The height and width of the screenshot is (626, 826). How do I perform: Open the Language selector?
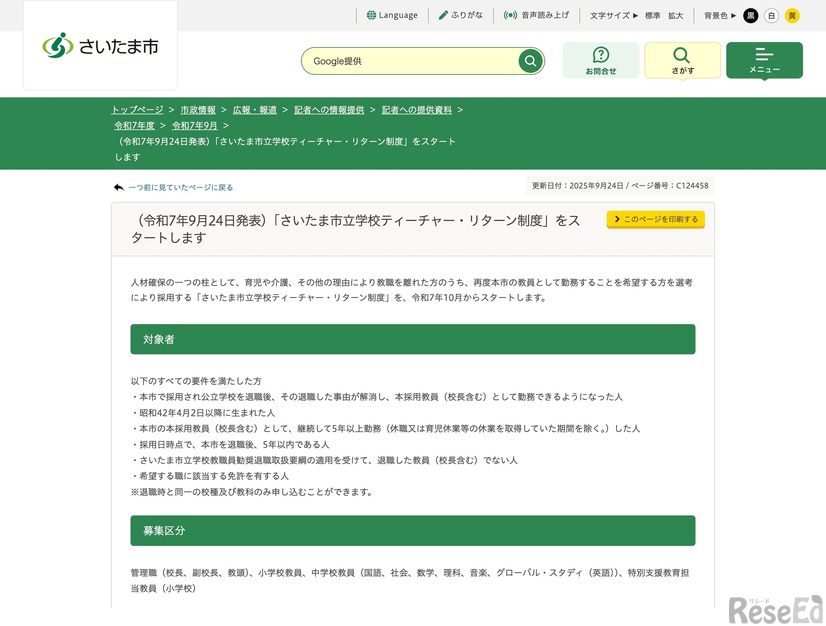tap(392, 15)
